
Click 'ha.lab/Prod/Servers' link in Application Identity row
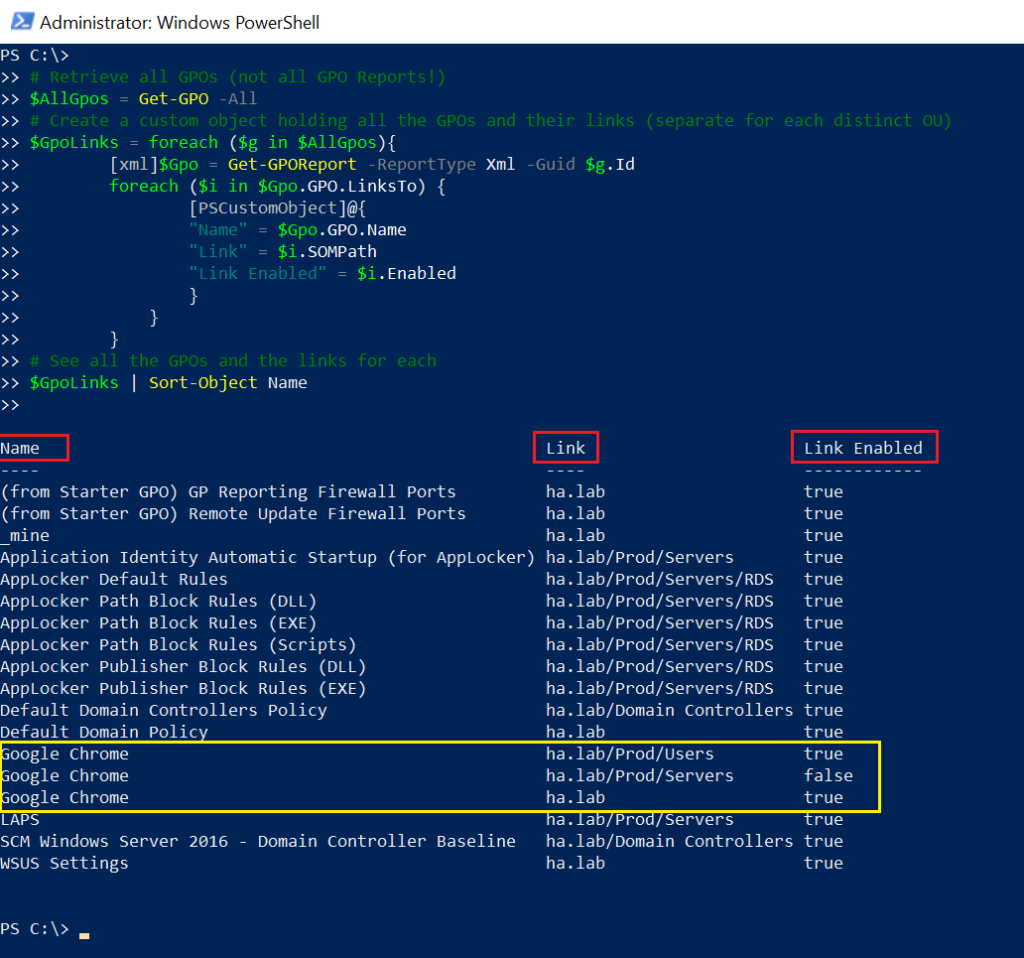(x=640, y=558)
